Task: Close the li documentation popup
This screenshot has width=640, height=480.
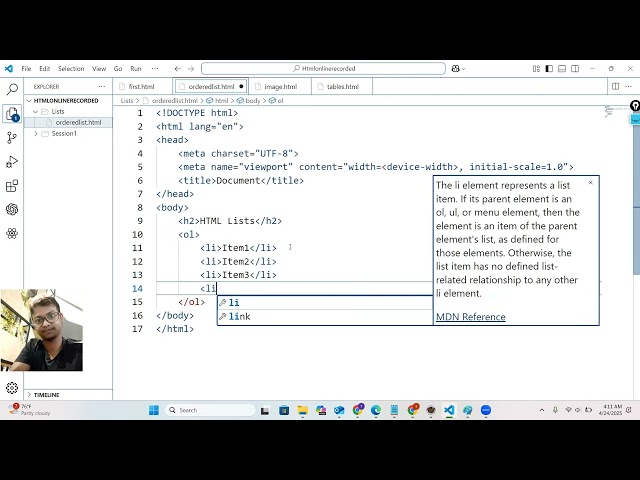Action: 590,182
